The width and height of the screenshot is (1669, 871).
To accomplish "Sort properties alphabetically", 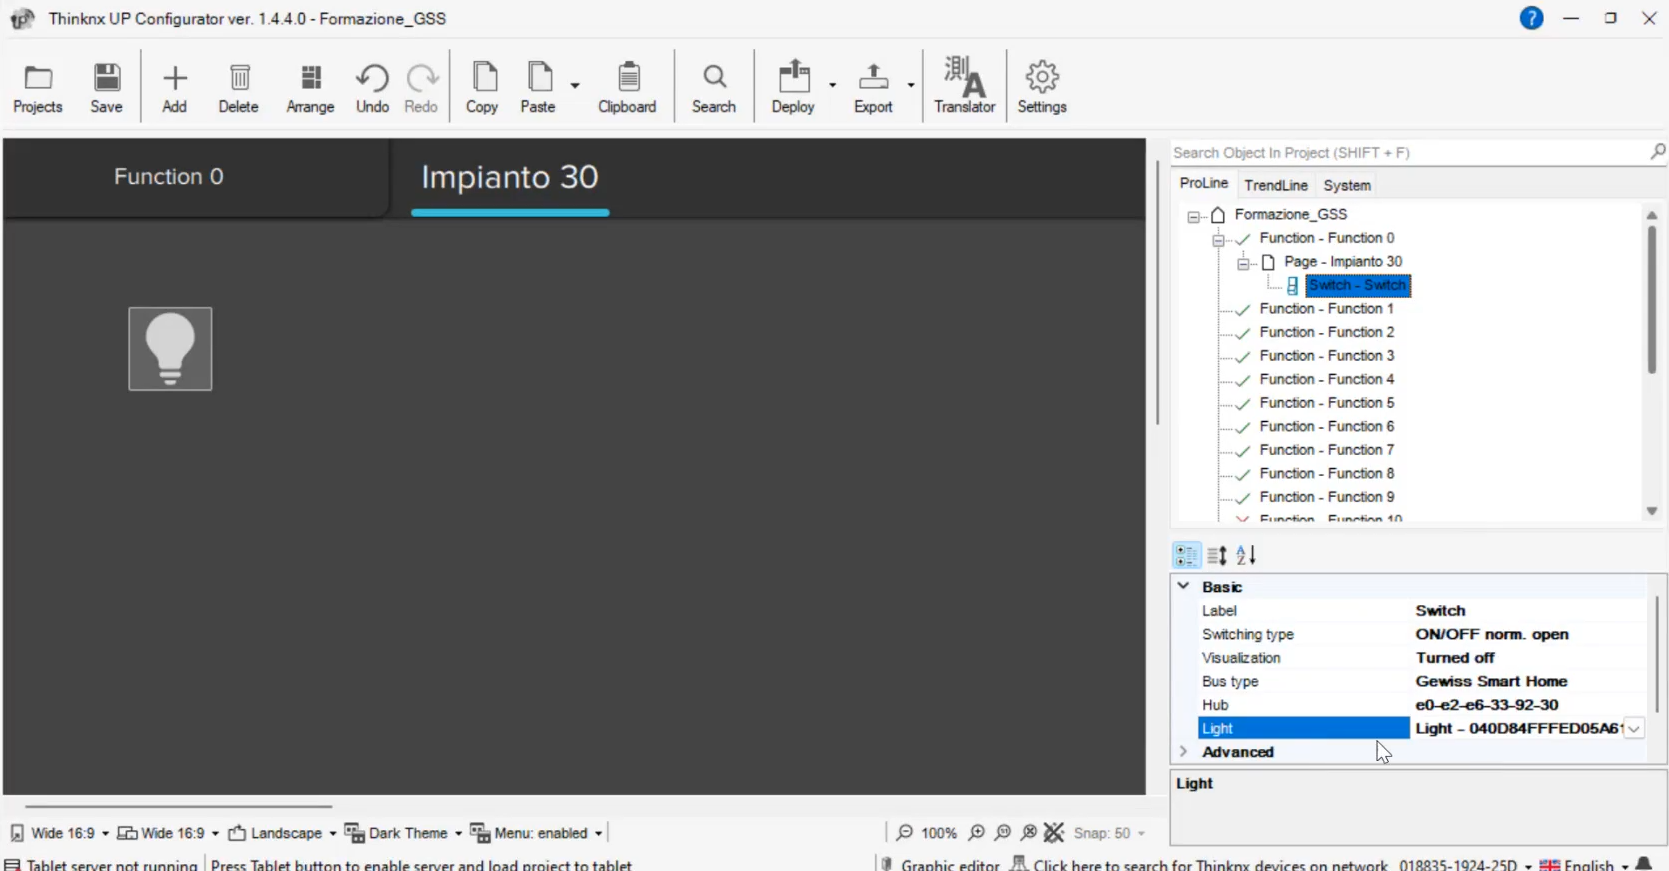I will tap(1246, 555).
